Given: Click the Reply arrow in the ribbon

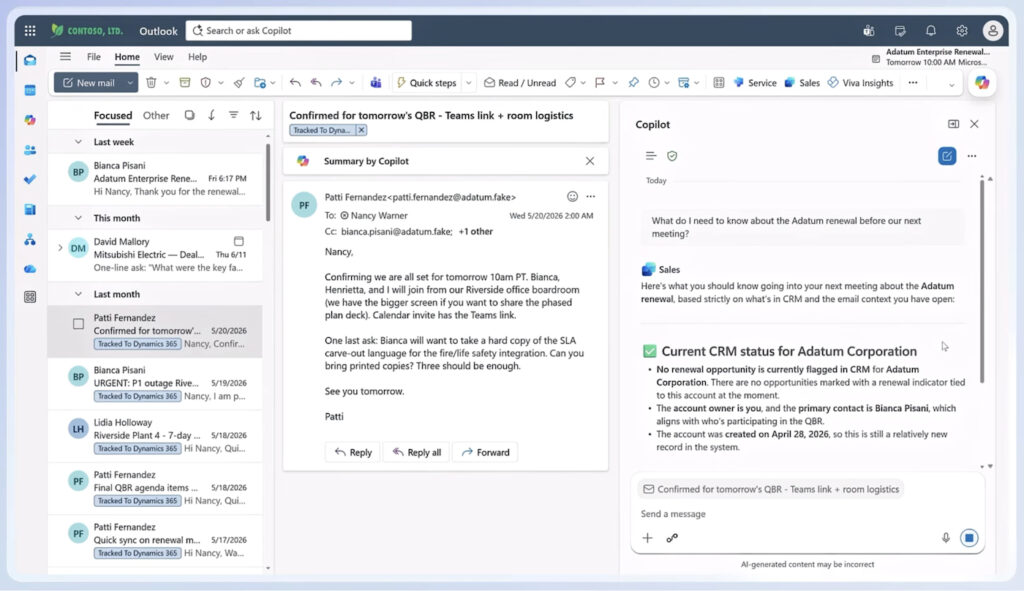Looking at the screenshot, I should (x=295, y=83).
